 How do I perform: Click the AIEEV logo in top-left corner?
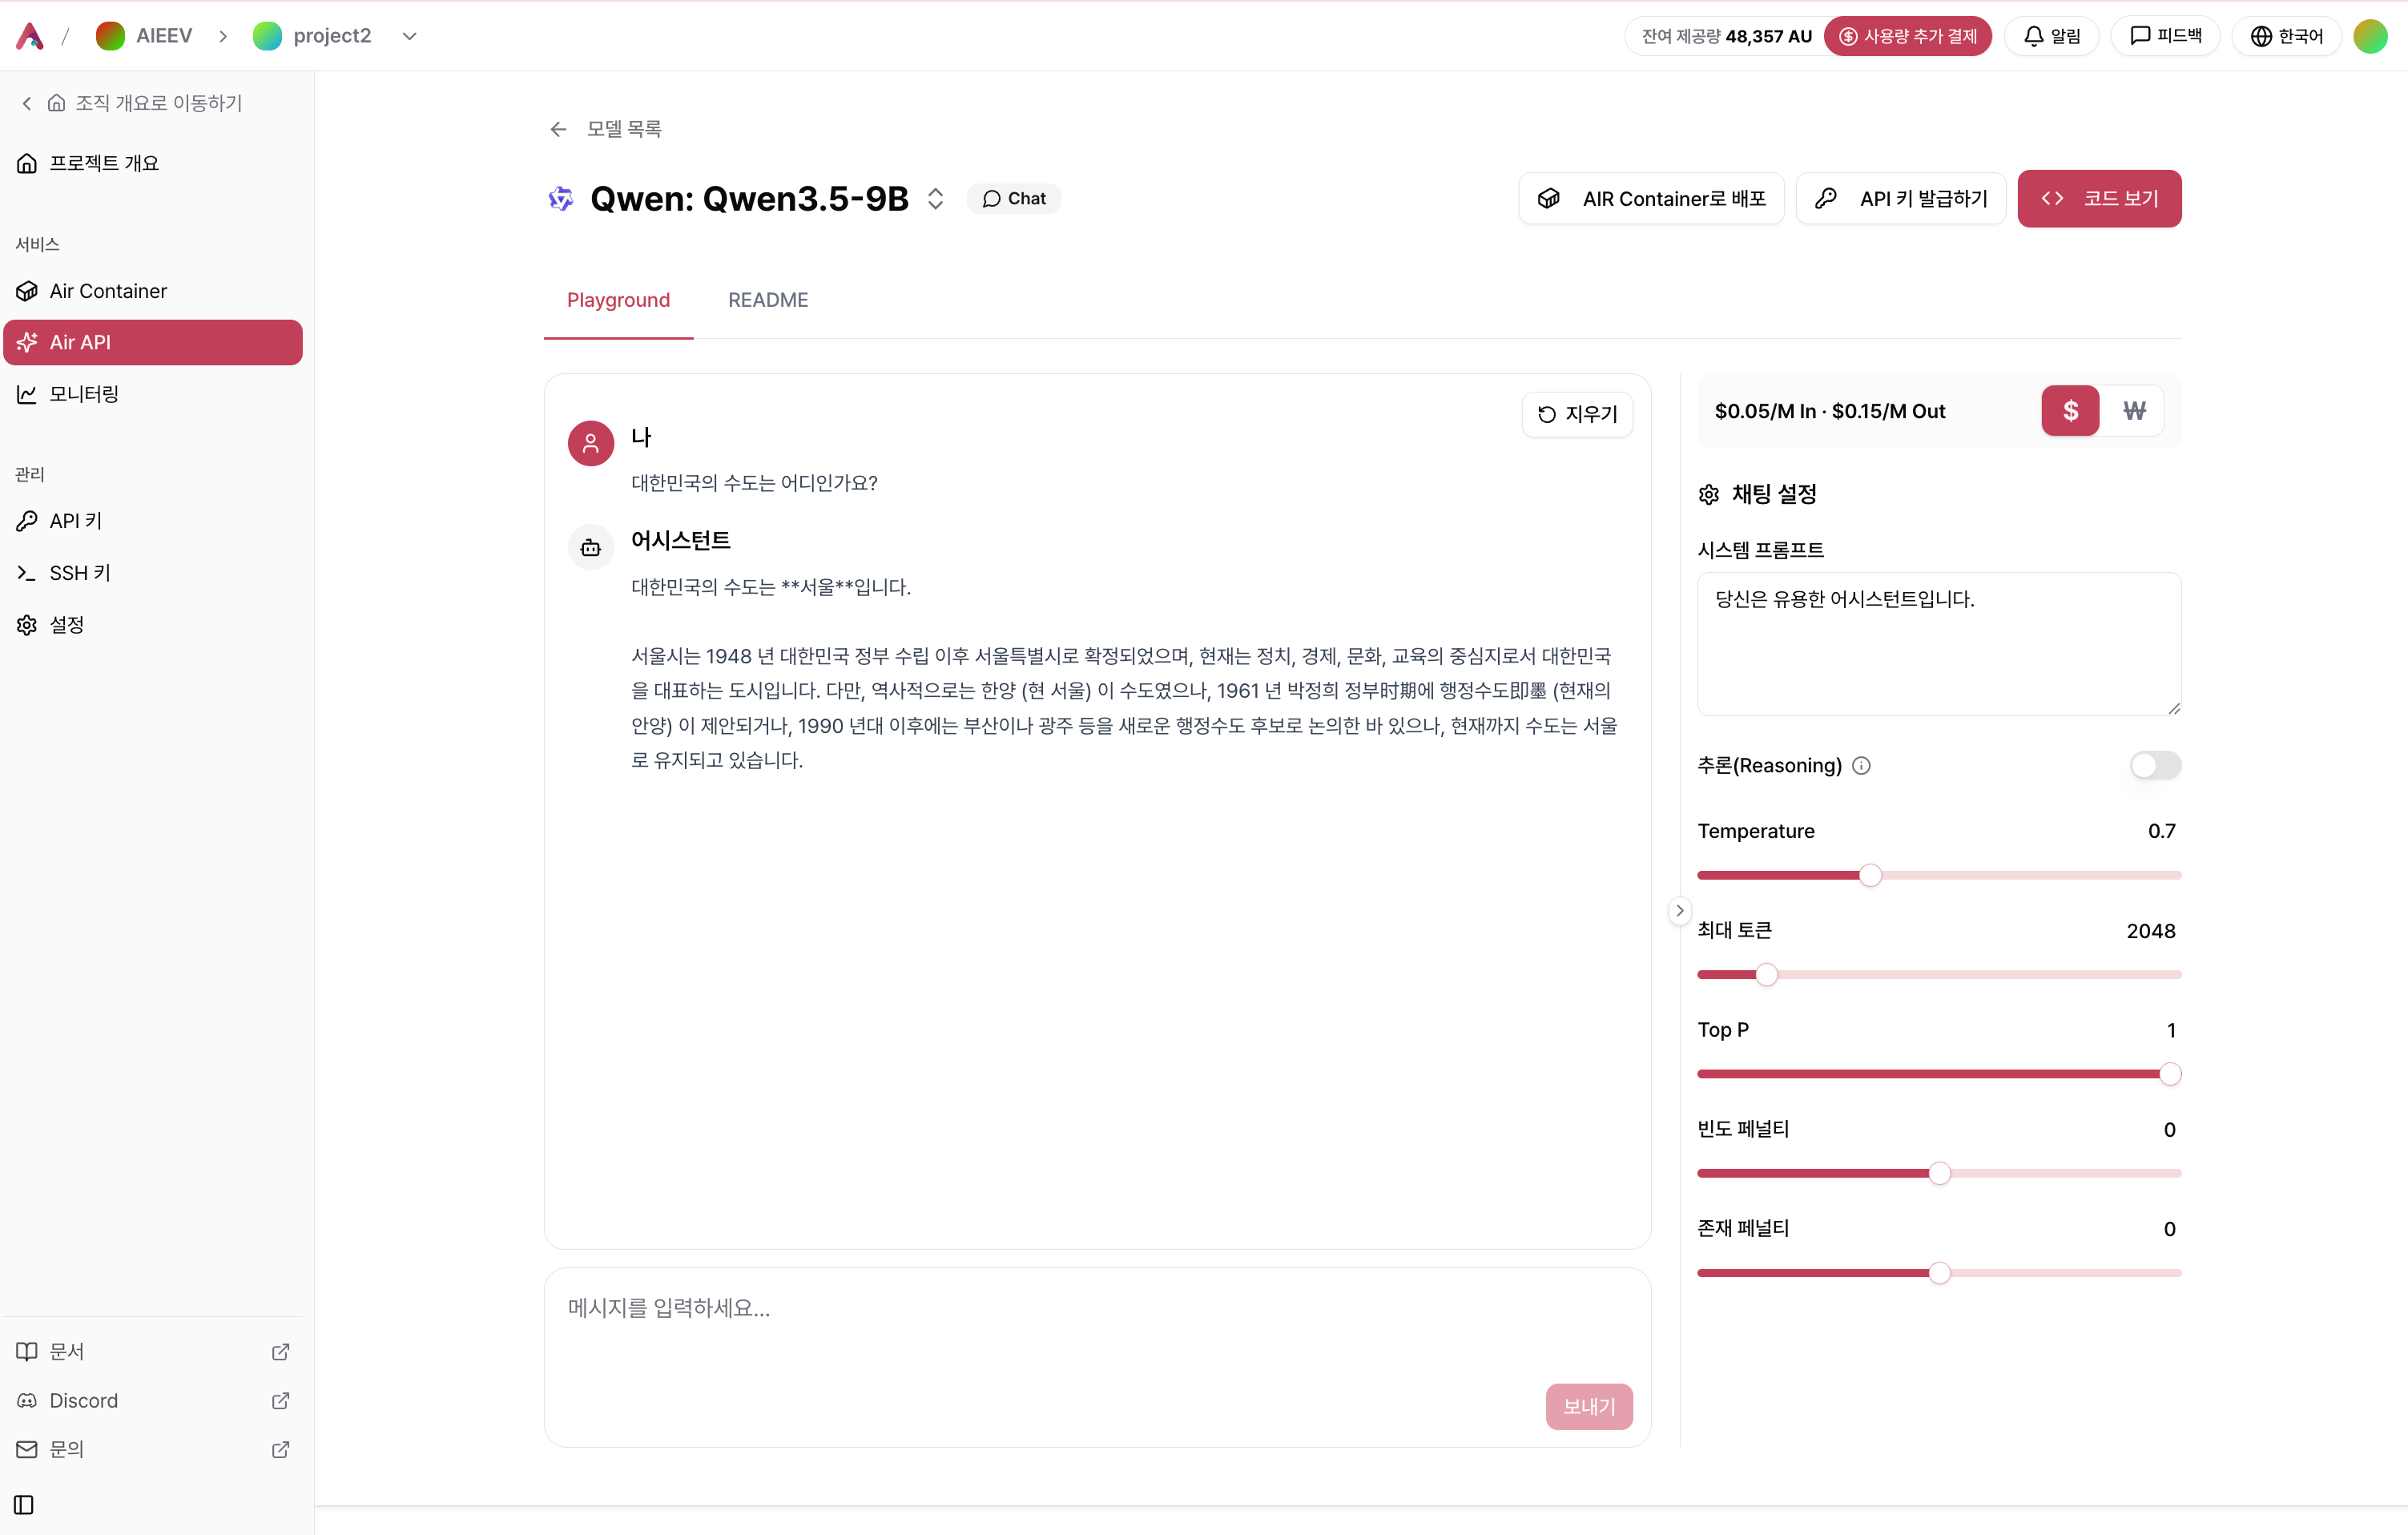point(30,36)
